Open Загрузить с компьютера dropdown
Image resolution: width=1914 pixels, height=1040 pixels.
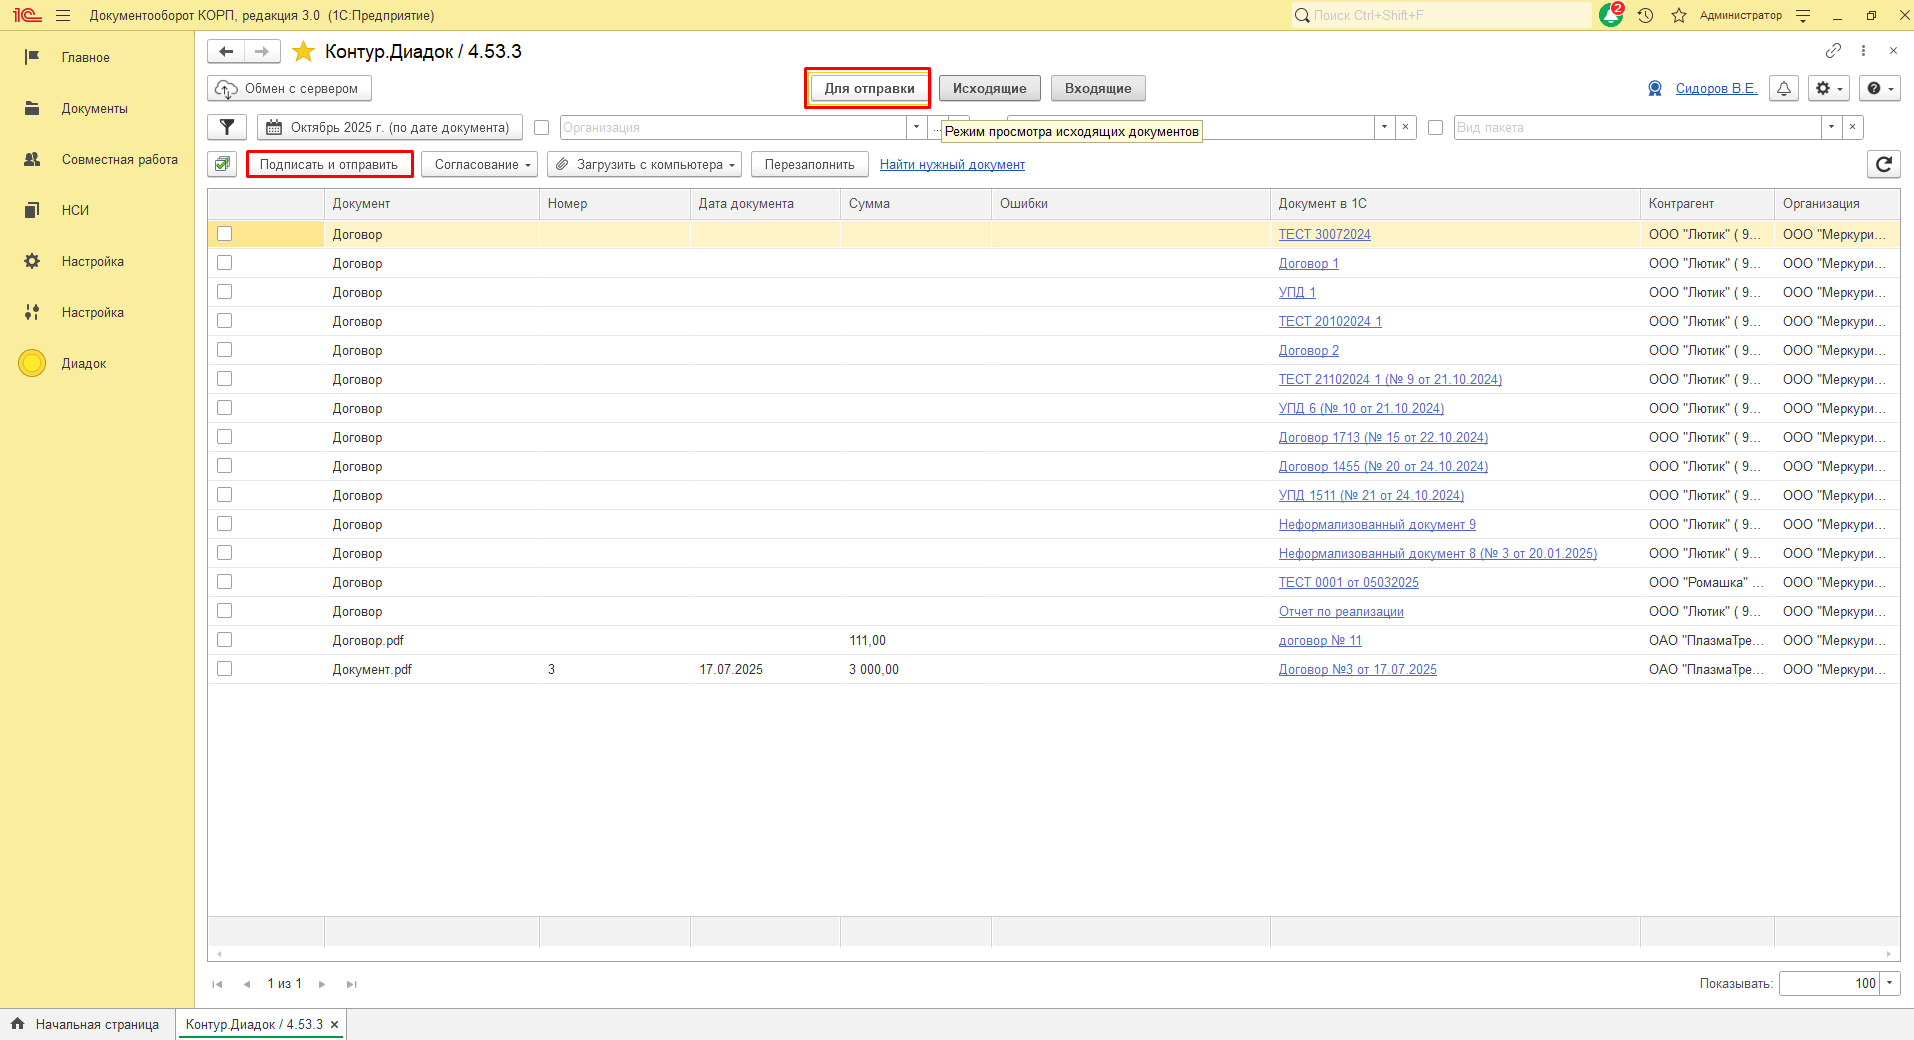[644, 164]
